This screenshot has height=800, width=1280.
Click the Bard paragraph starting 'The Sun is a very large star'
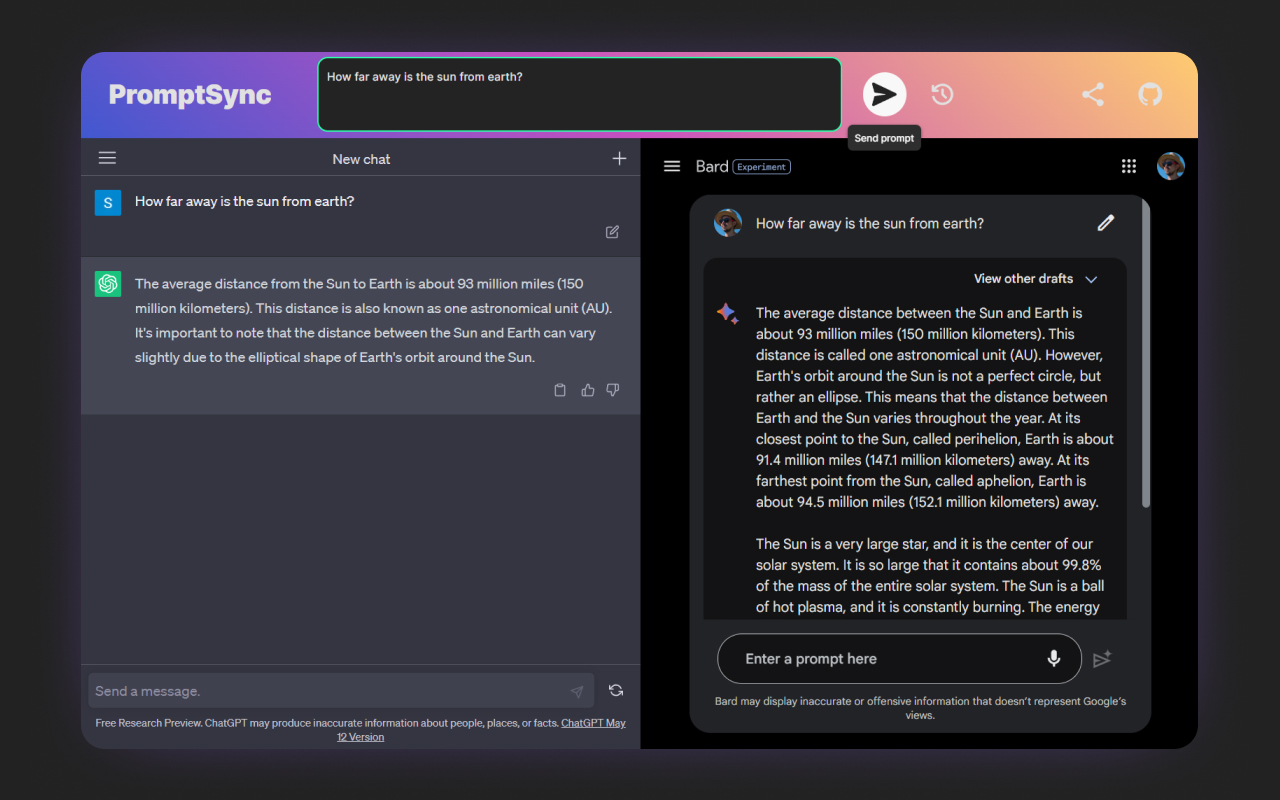point(930,575)
